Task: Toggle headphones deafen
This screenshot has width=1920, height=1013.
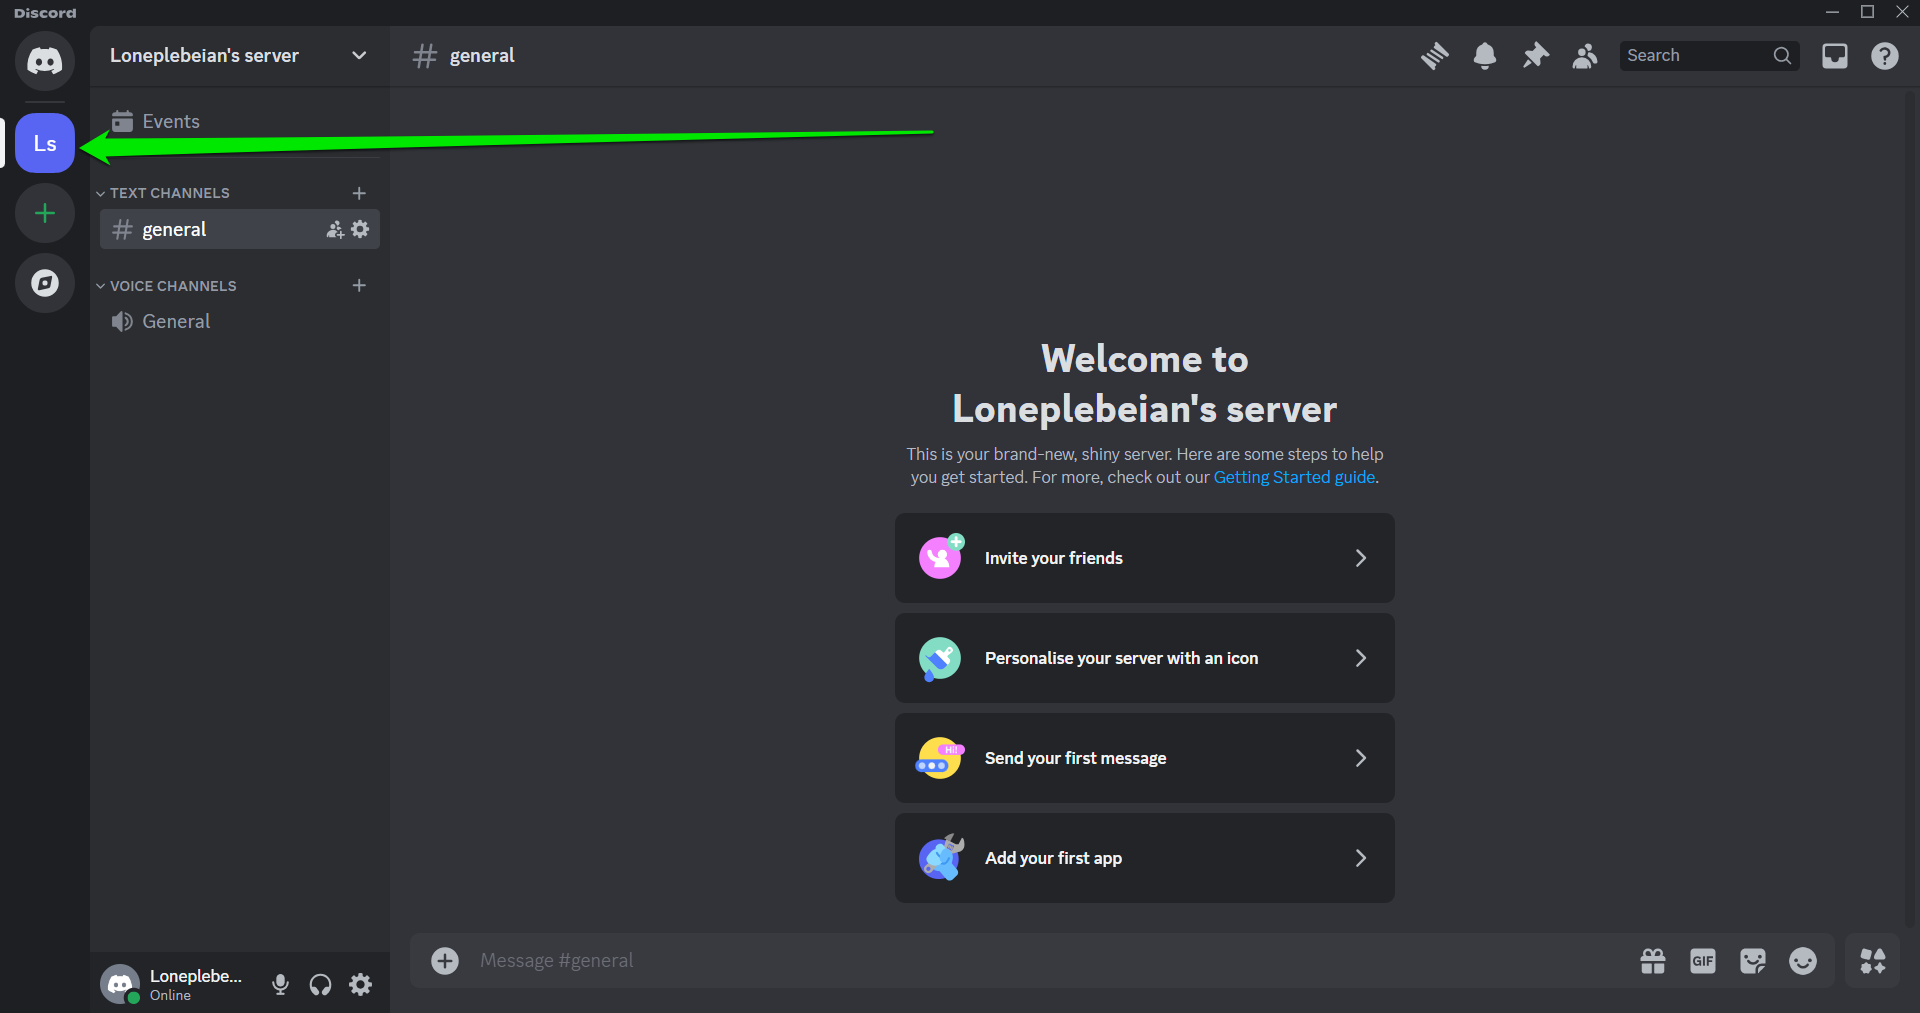Action: pos(320,985)
